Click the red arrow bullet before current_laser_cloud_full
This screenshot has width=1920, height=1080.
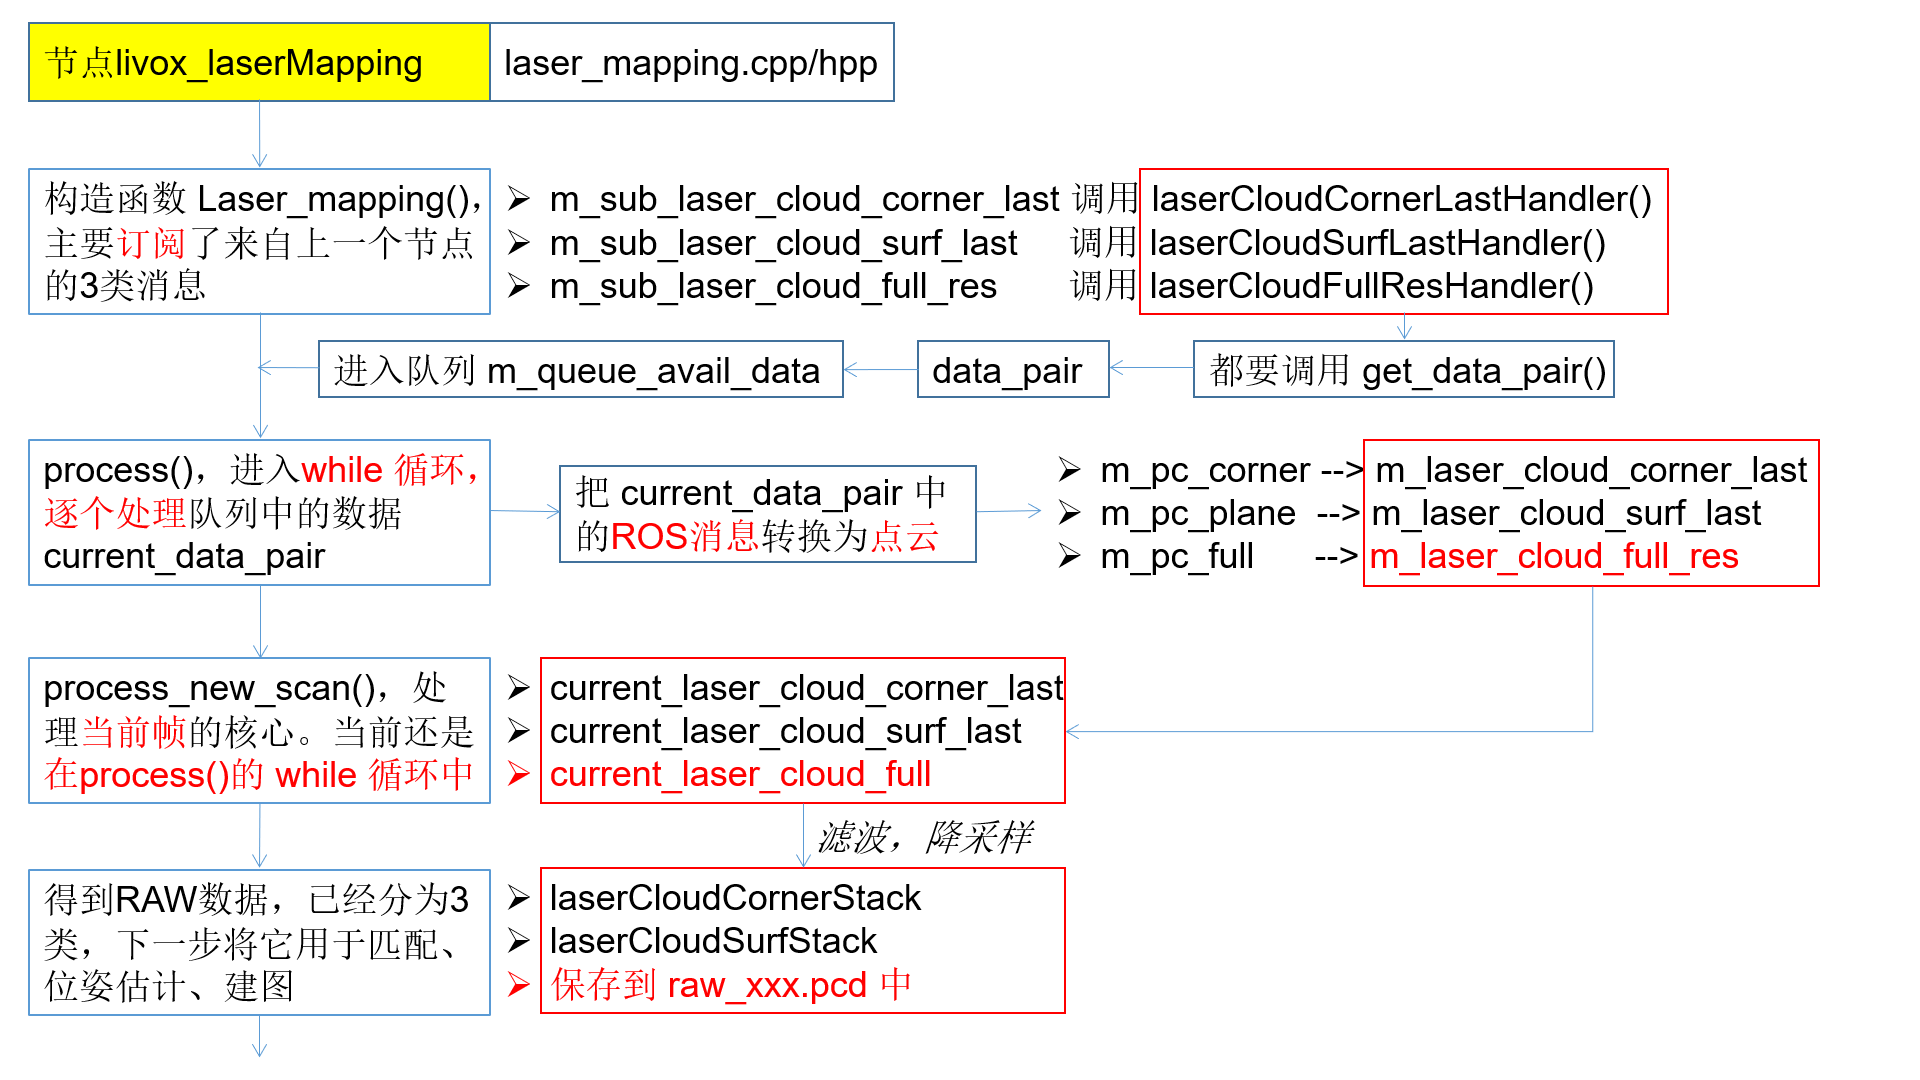coord(518,774)
